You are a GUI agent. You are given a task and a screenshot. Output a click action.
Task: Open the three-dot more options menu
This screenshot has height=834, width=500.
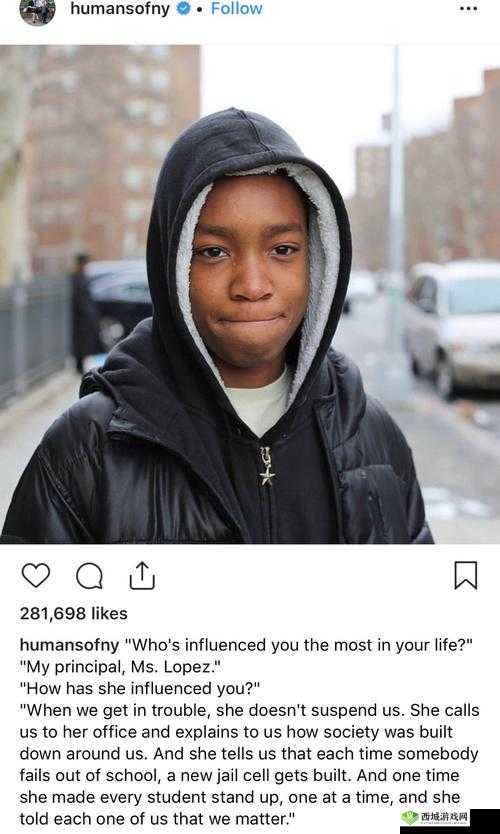click(468, 9)
